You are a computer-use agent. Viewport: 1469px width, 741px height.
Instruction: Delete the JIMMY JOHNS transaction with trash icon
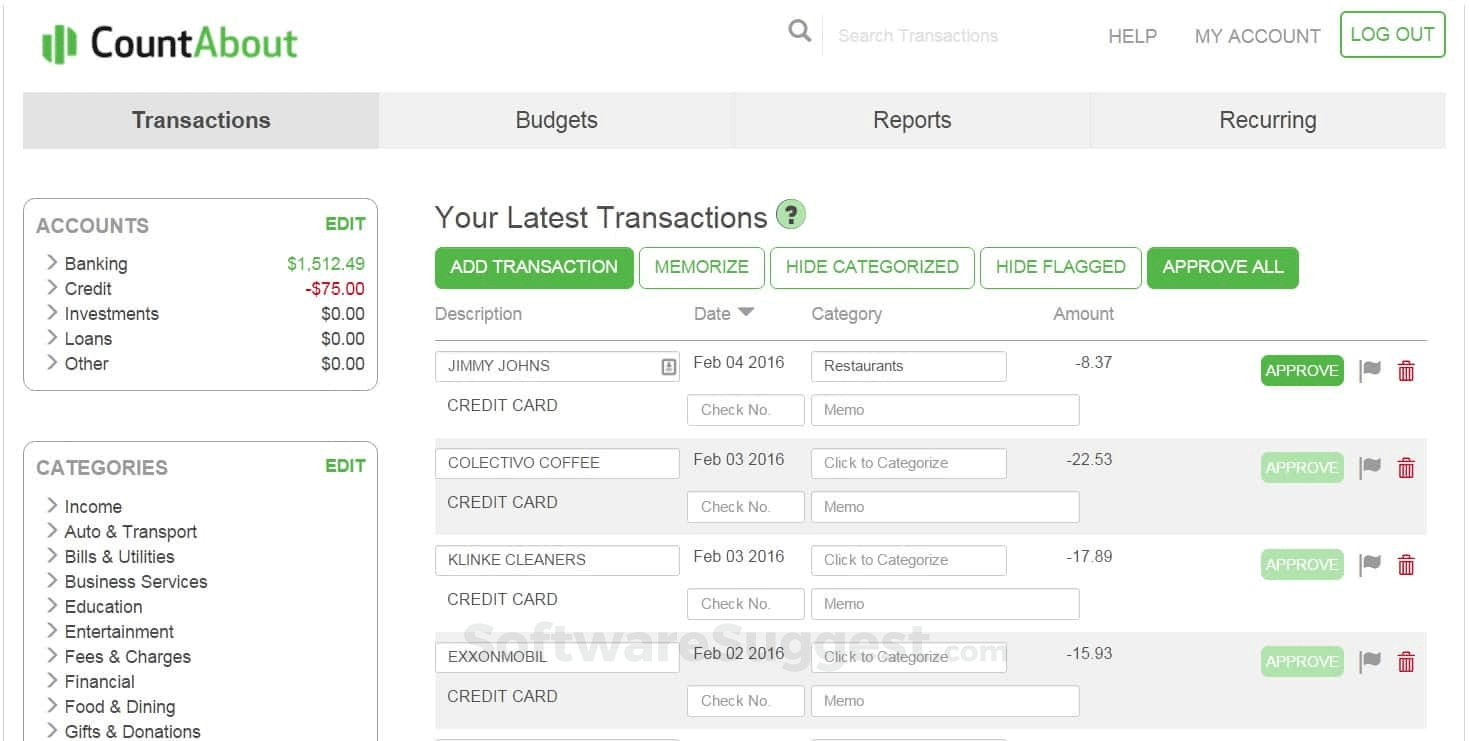[x=1406, y=370]
